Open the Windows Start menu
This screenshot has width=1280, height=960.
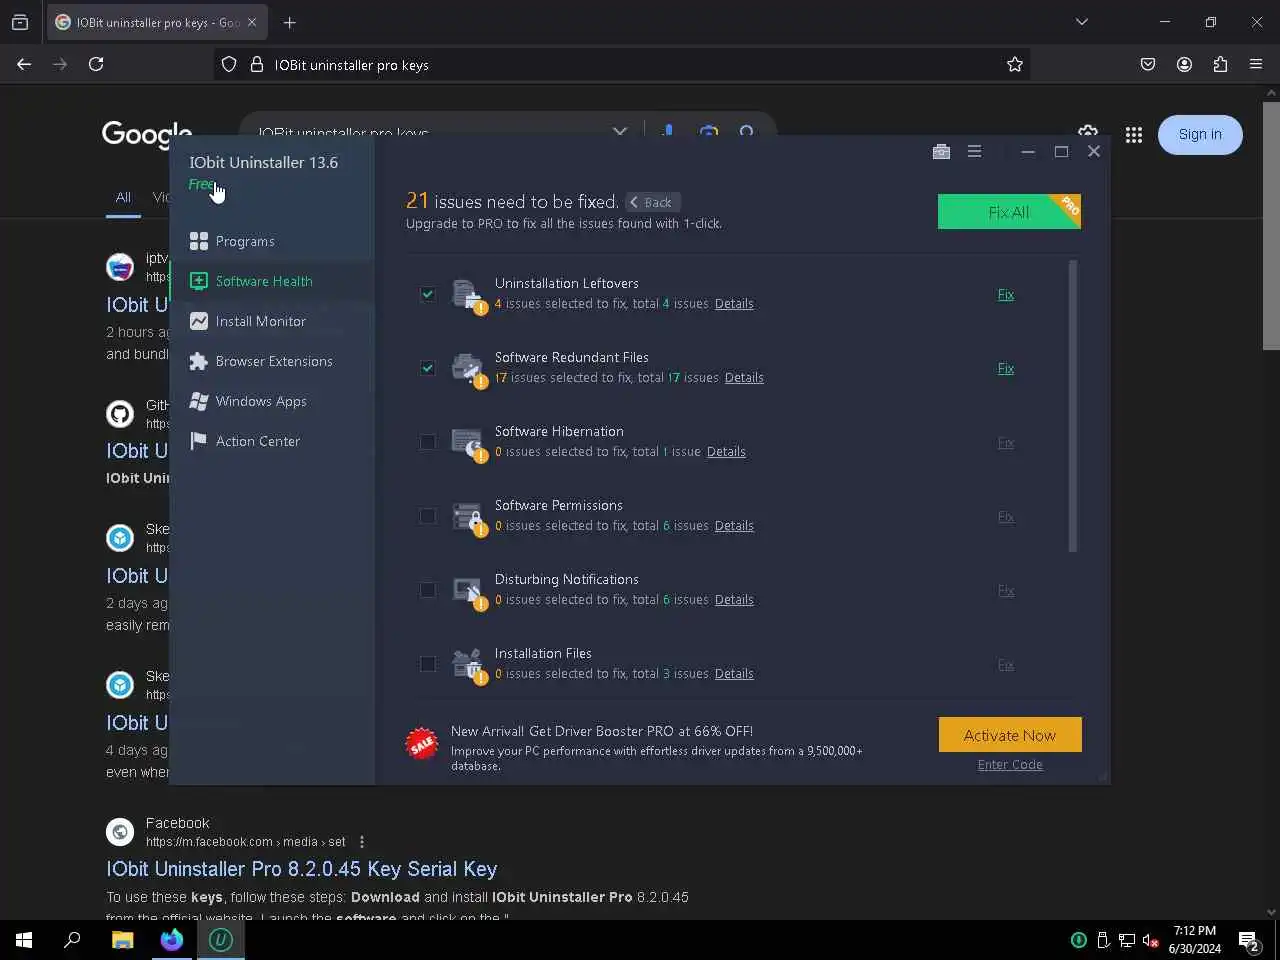[24, 940]
